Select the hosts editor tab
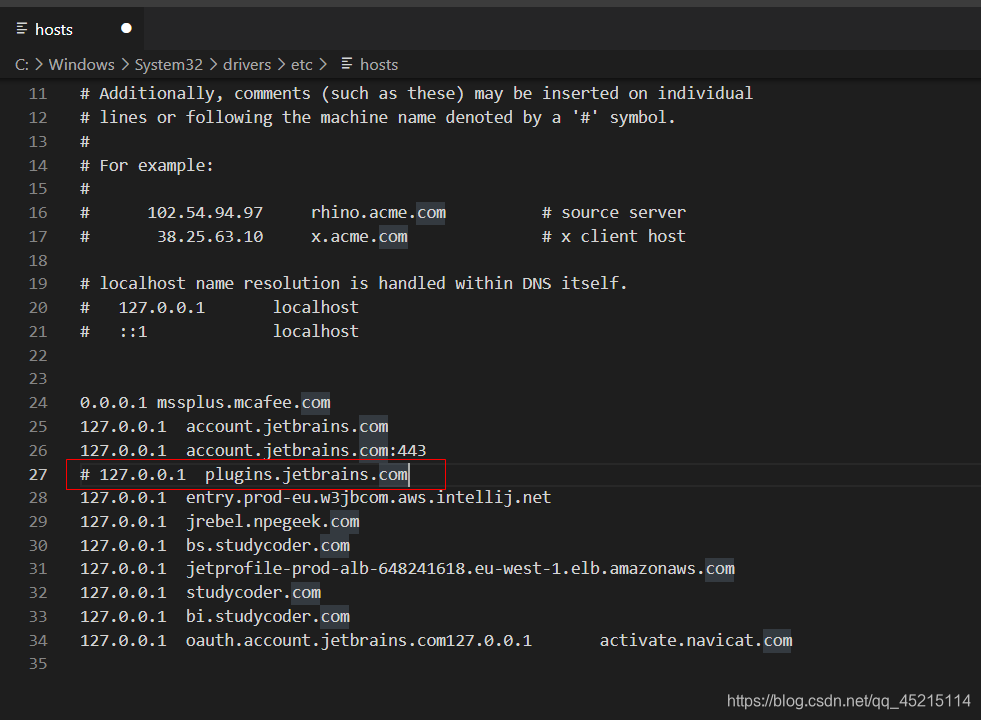The height and width of the screenshot is (720, 981). coord(72,29)
